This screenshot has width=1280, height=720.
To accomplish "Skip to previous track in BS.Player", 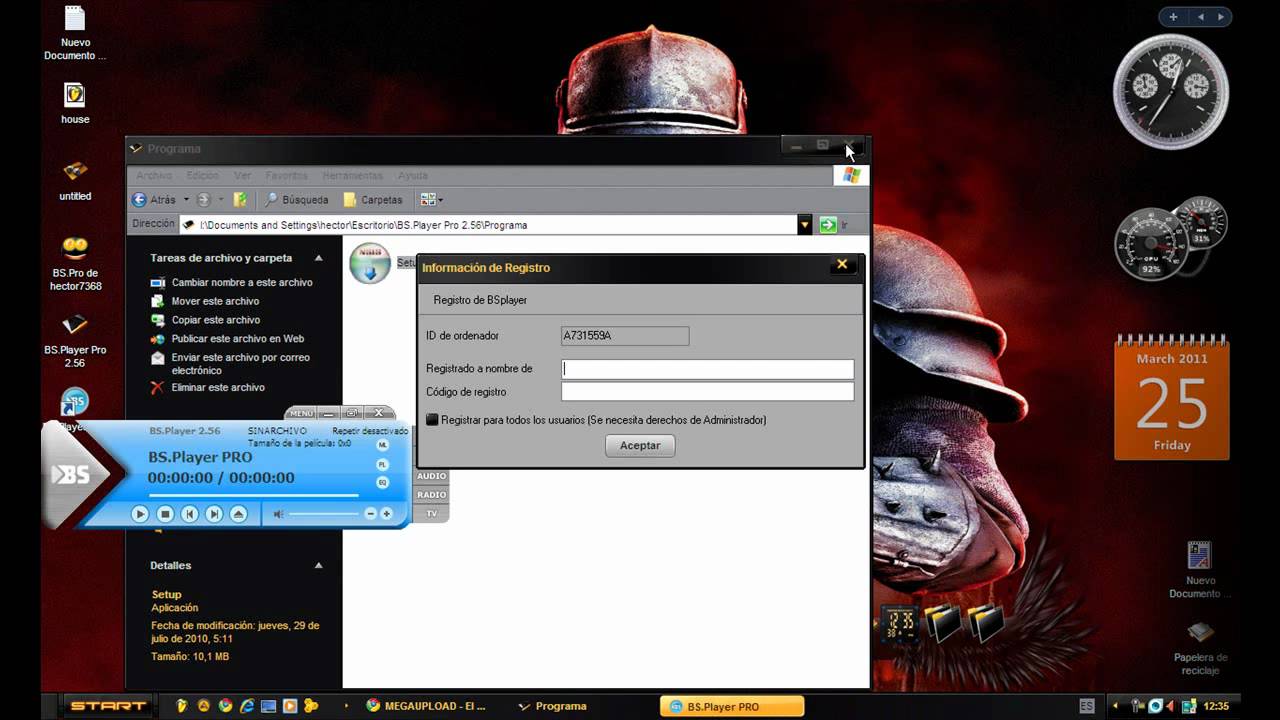I will pyautogui.click(x=190, y=514).
